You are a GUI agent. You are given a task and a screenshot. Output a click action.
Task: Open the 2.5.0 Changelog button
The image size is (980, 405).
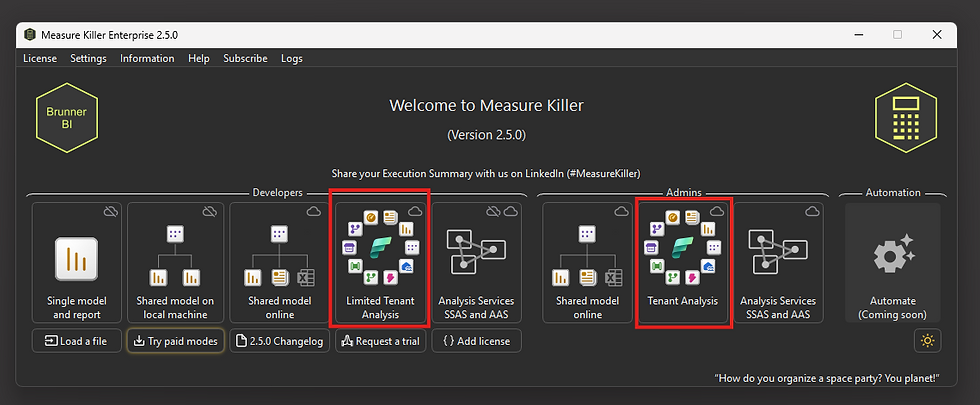(x=280, y=341)
